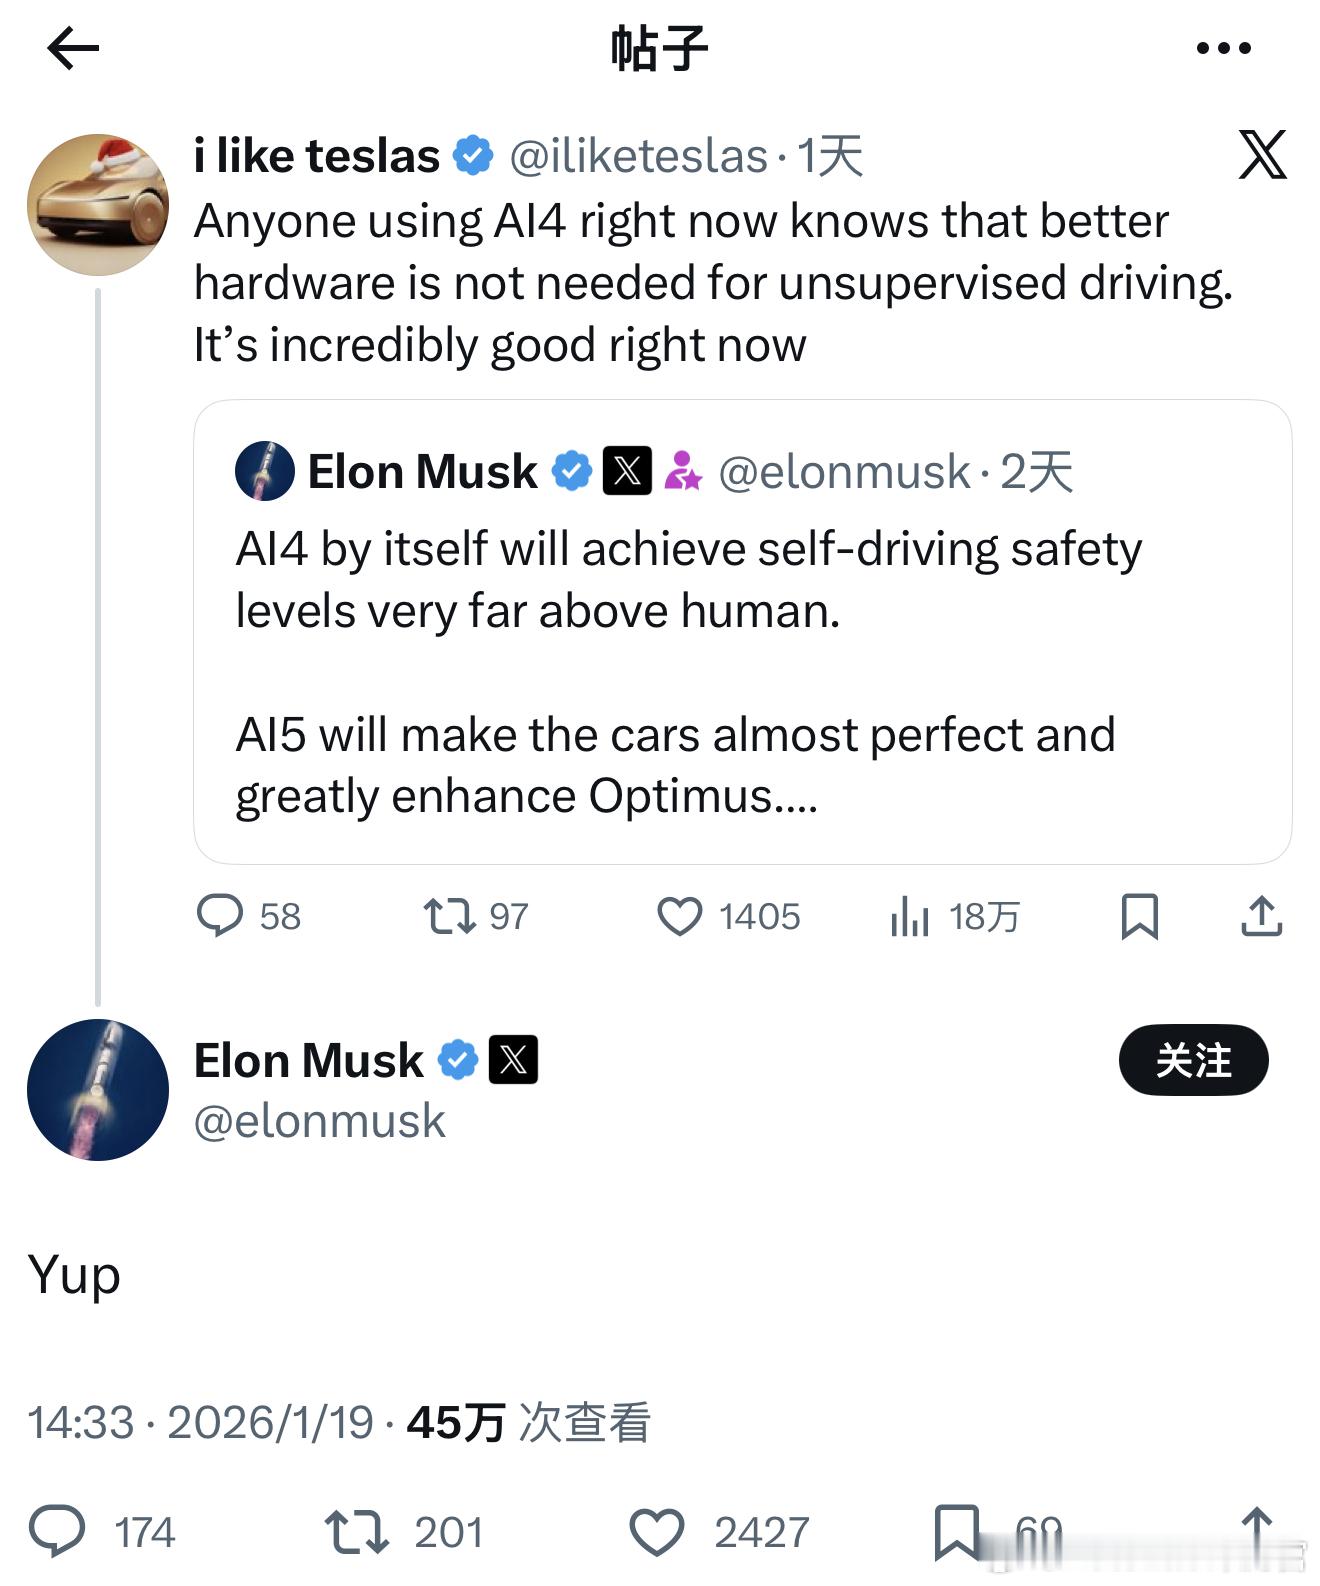
Task: Tap the back arrow icon
Action: point(73,48)
